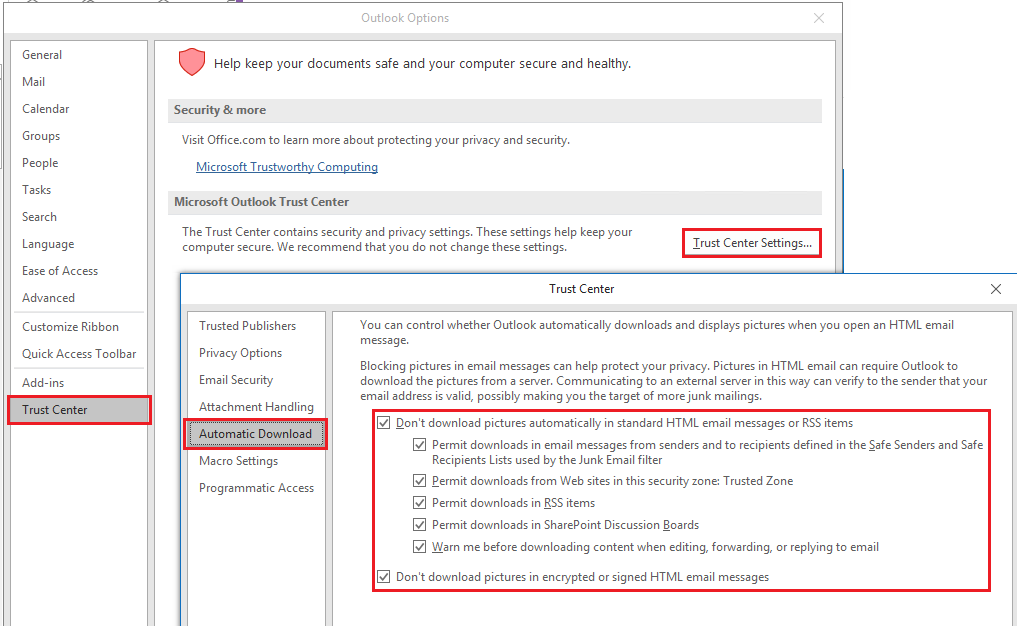
Task: Open Groups settings category
Action: [41, 136]
